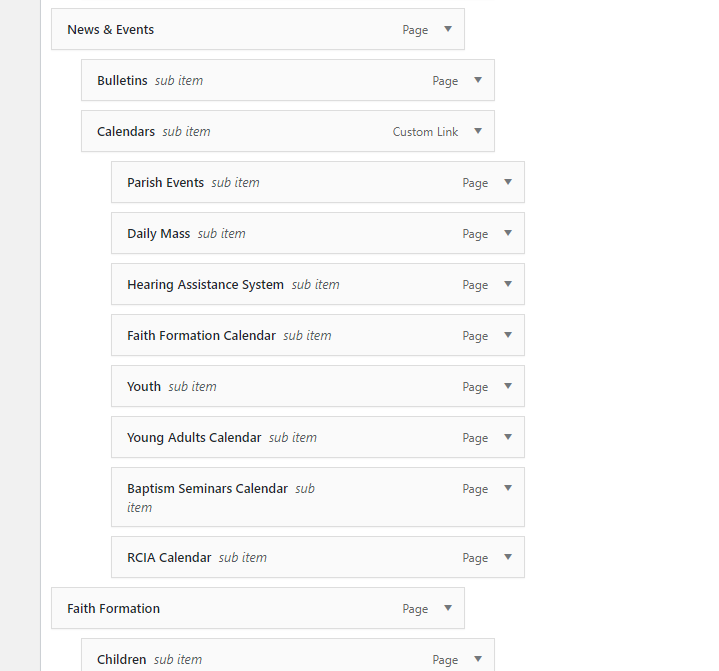Toggle Baptism Seminars Calendar details arrow

[508, 488]
